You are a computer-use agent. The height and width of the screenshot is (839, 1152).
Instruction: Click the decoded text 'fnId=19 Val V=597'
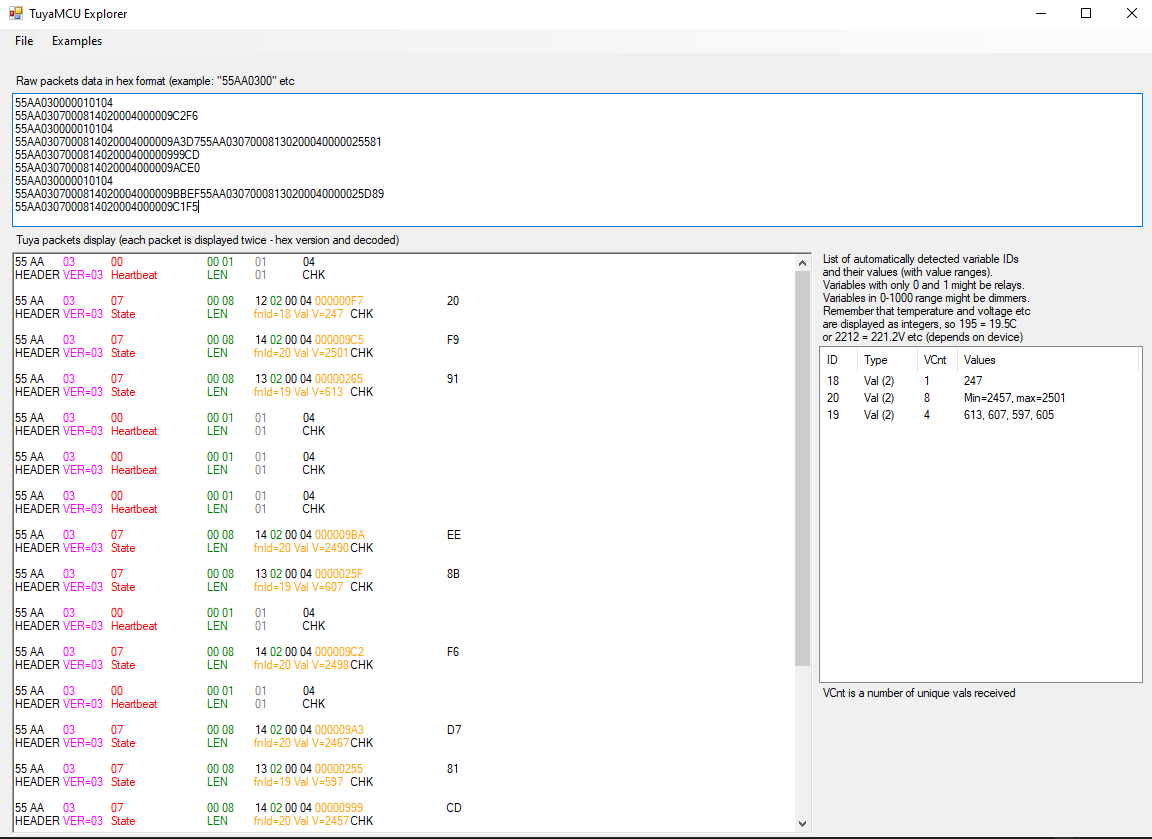[298, 781]
